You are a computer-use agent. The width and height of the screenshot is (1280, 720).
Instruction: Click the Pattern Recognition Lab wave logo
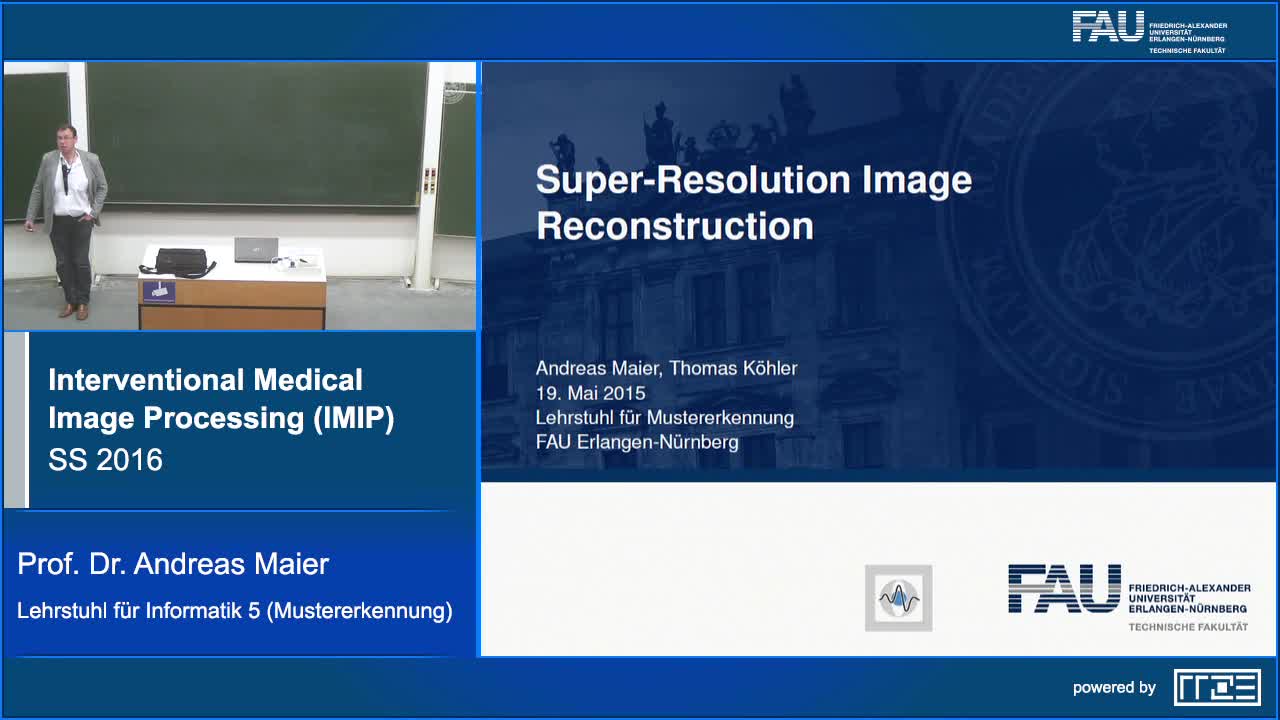click(x=898, y=598)
